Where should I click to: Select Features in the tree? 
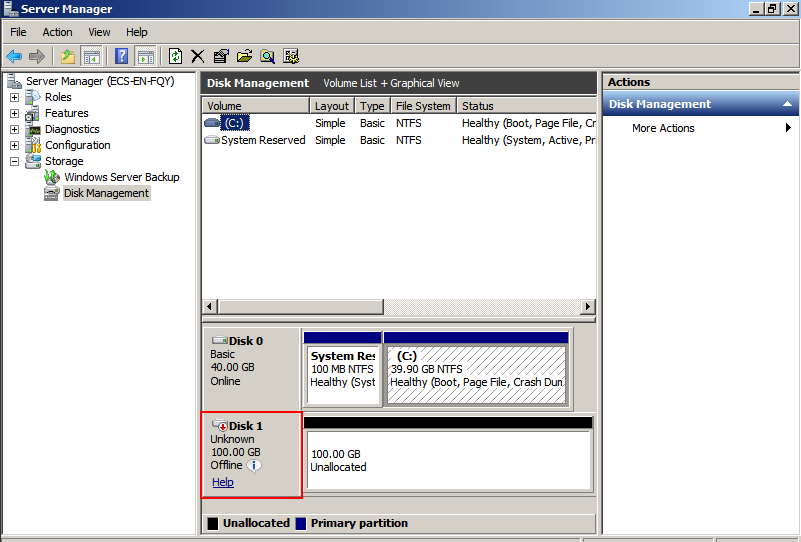tap(66, 113)
